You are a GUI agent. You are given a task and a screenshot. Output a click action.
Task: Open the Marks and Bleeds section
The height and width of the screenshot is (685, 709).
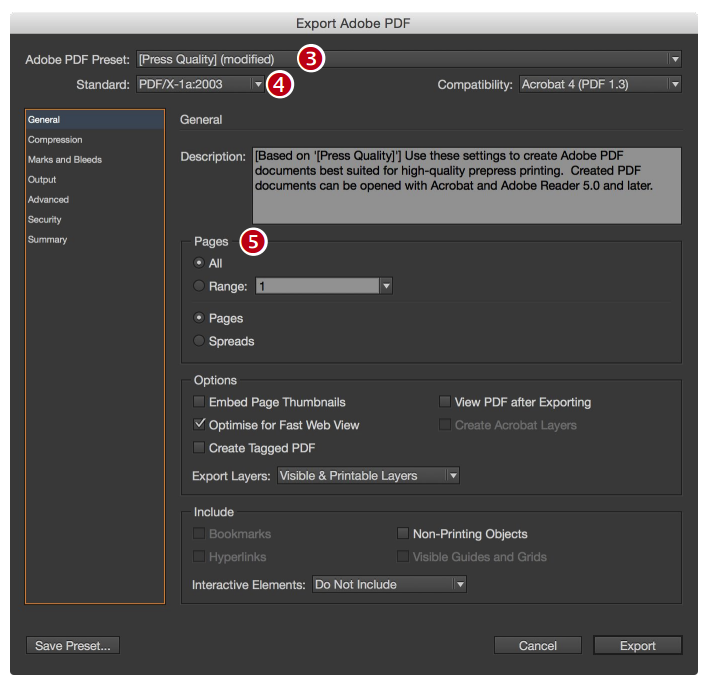tap(95, 160)
